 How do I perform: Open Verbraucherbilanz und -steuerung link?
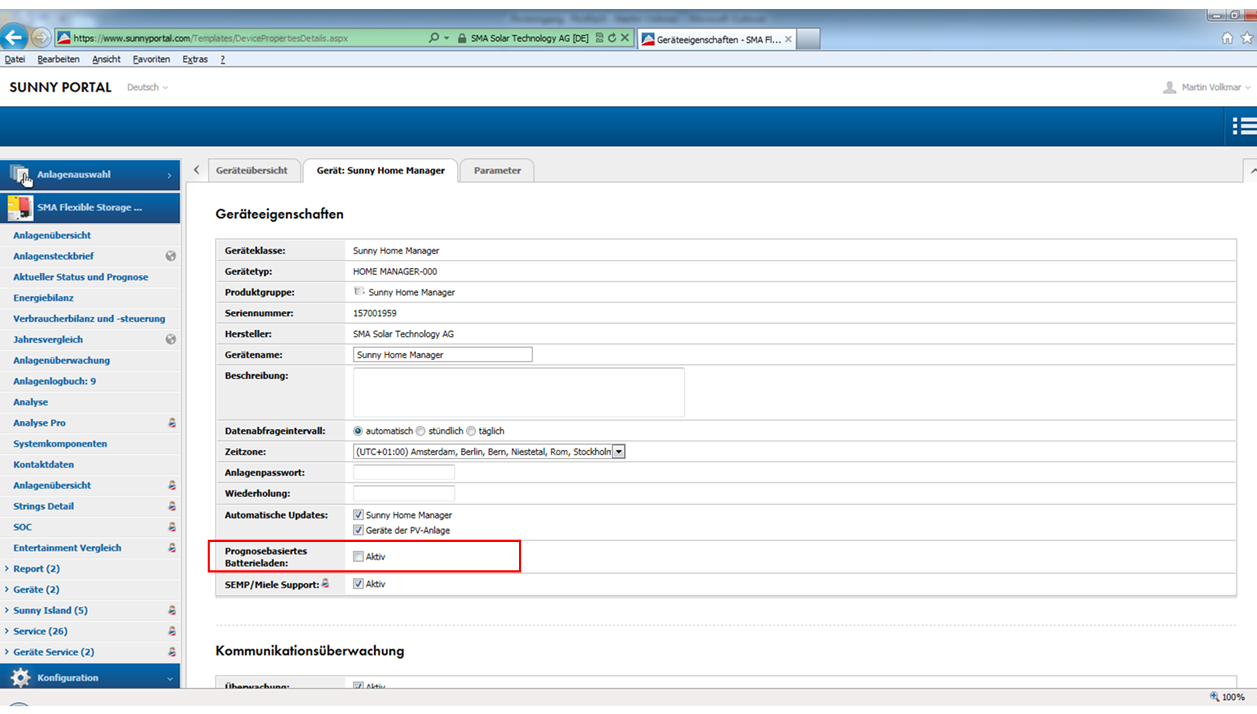coord(89,319)
